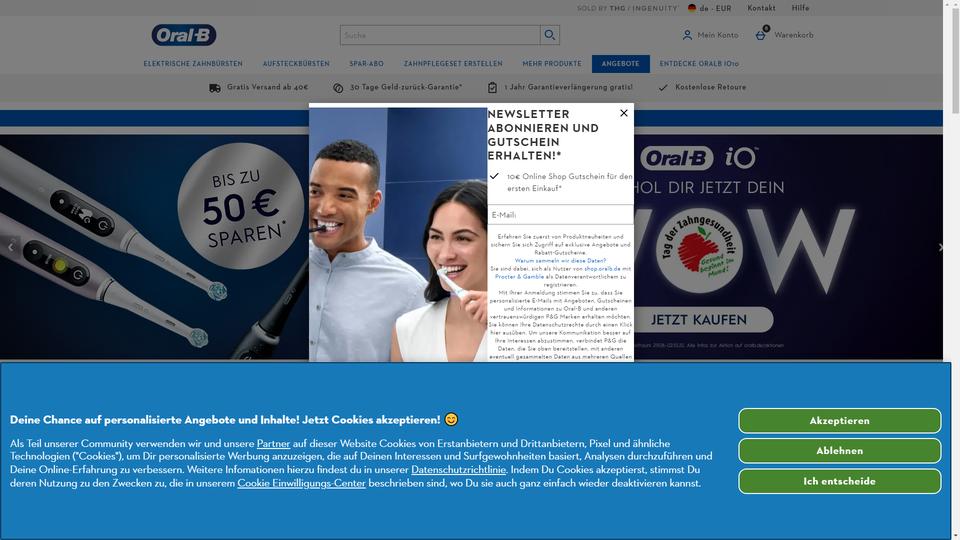Click Procter & Gamble link in popup
Image resolution: width=960 pixels, height=540 pixels.
pos(519,277)
